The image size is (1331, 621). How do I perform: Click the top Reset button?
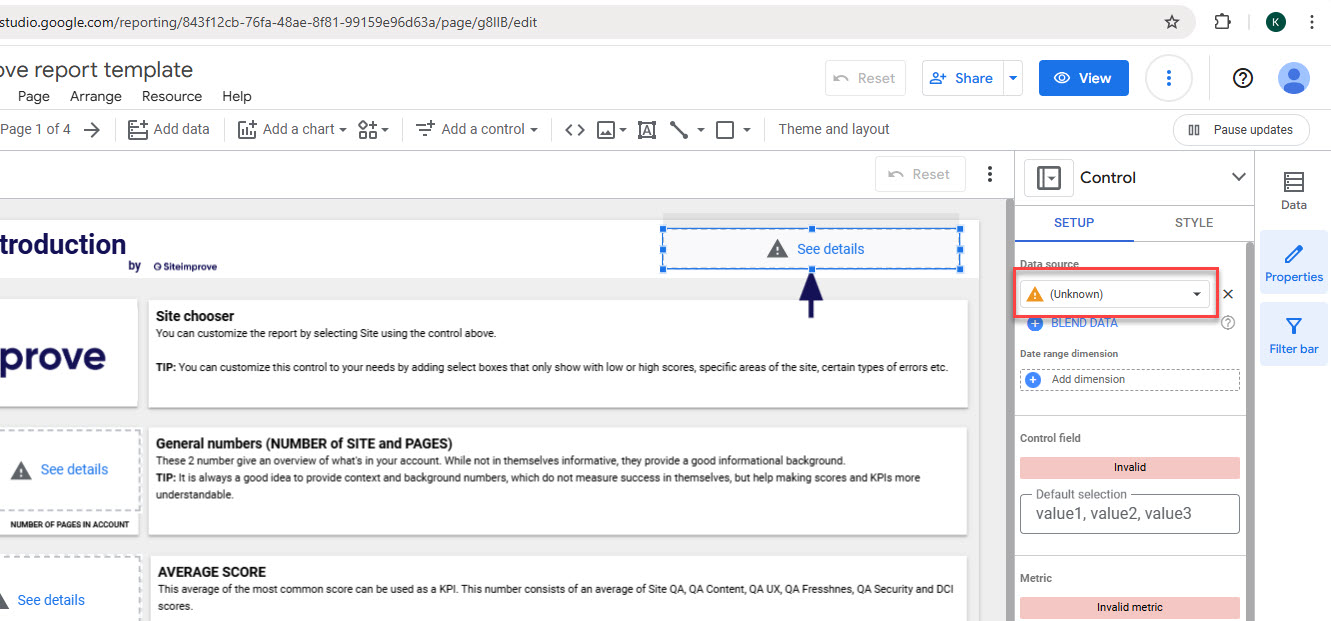point(865,78)
